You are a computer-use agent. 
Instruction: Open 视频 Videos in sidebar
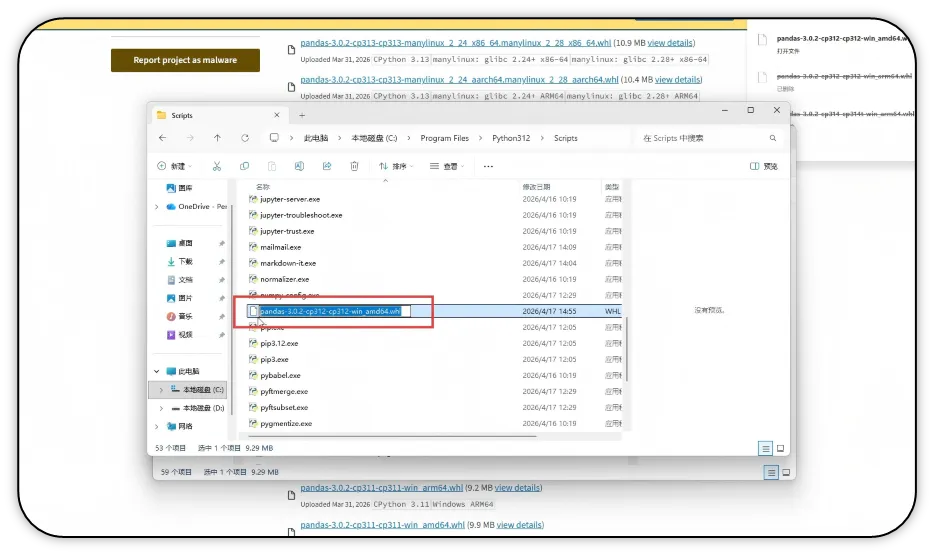coord(179,335)
